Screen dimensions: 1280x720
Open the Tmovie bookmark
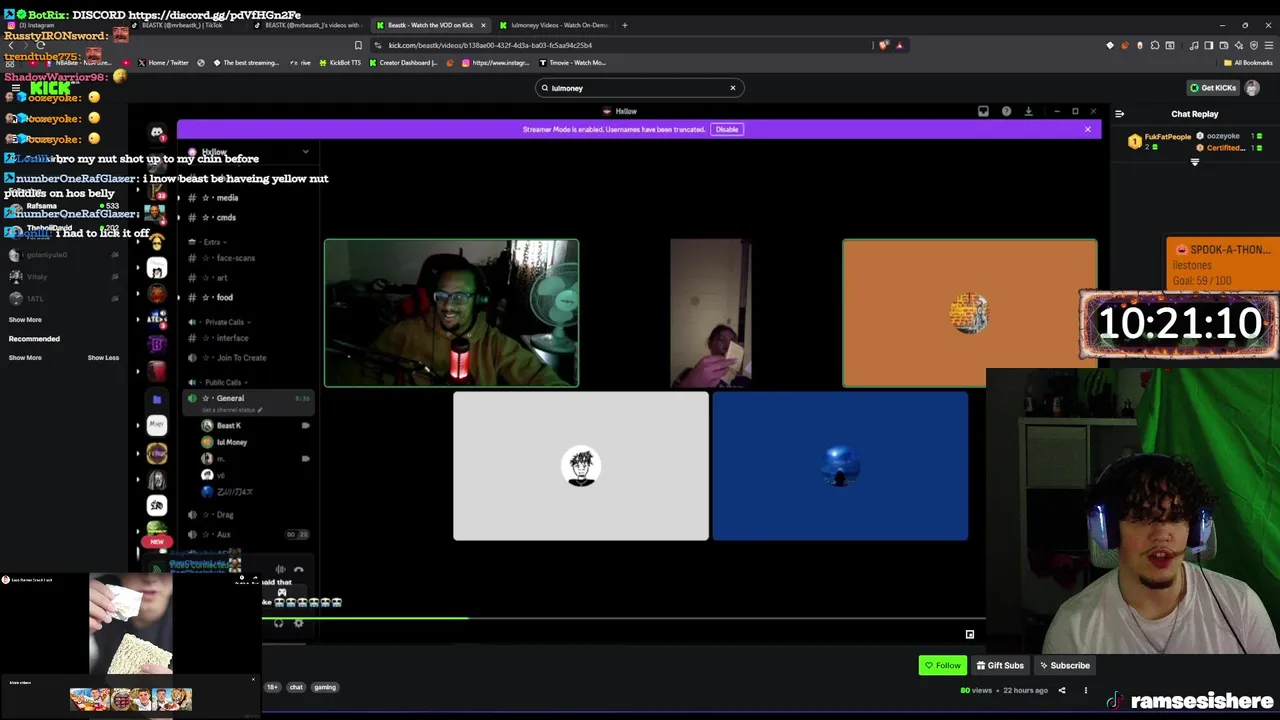coord(572,62)
